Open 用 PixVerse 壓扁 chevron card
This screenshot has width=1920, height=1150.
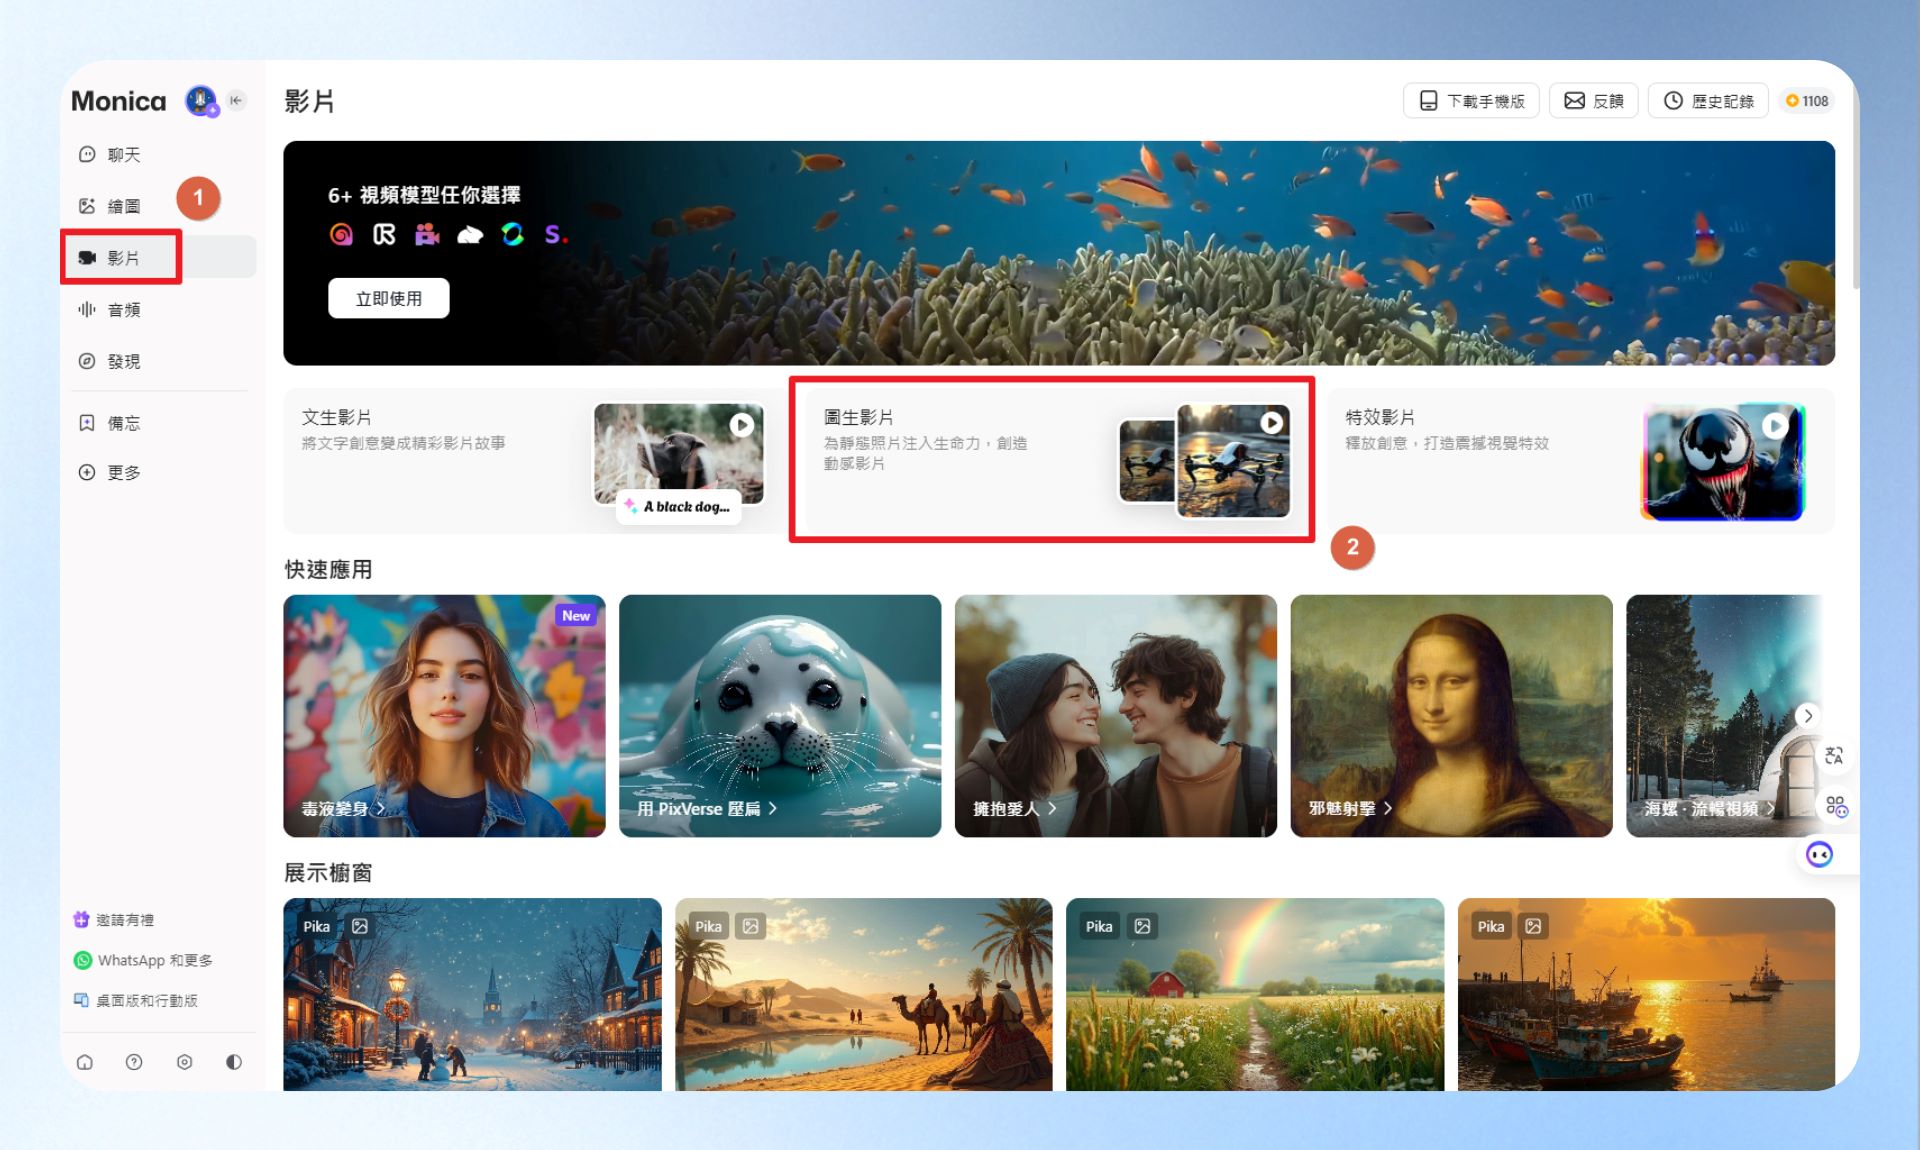pos(780,716)
